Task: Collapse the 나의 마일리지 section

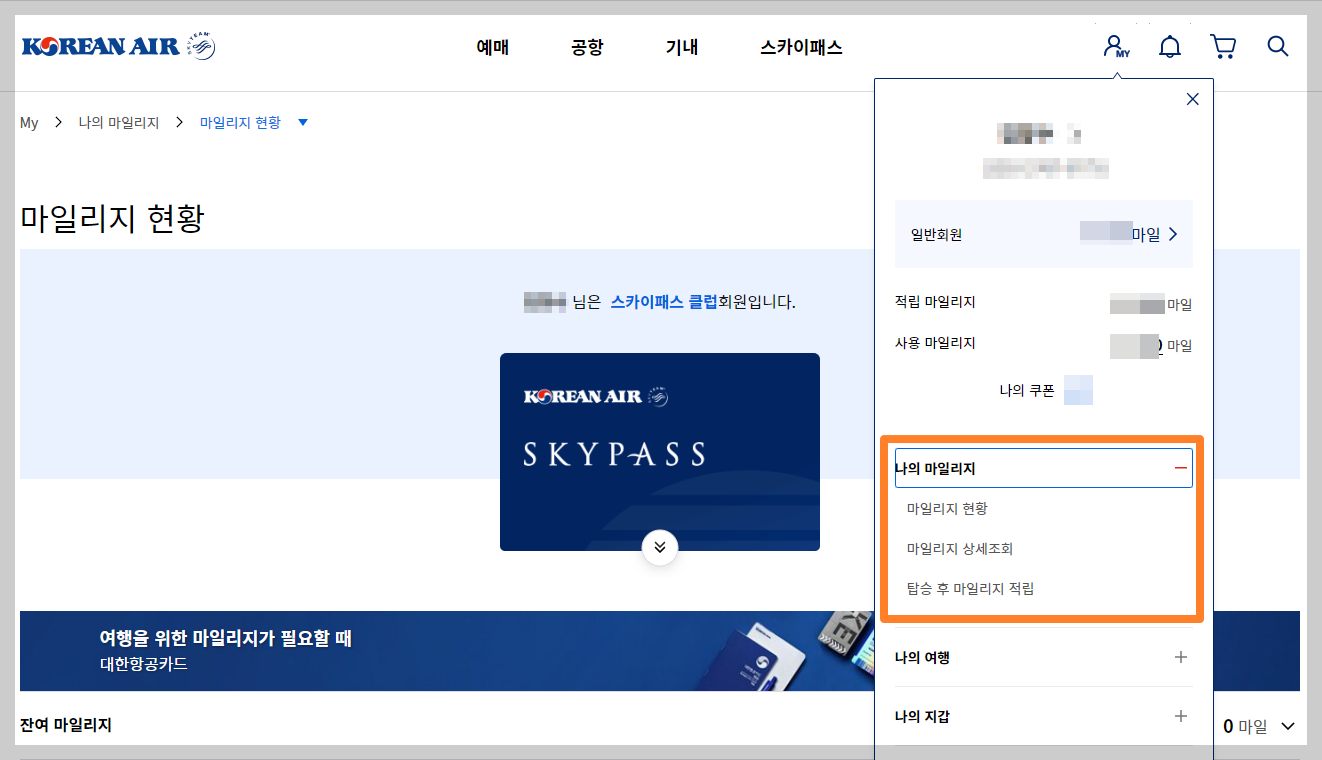Action: point(1044,468)
